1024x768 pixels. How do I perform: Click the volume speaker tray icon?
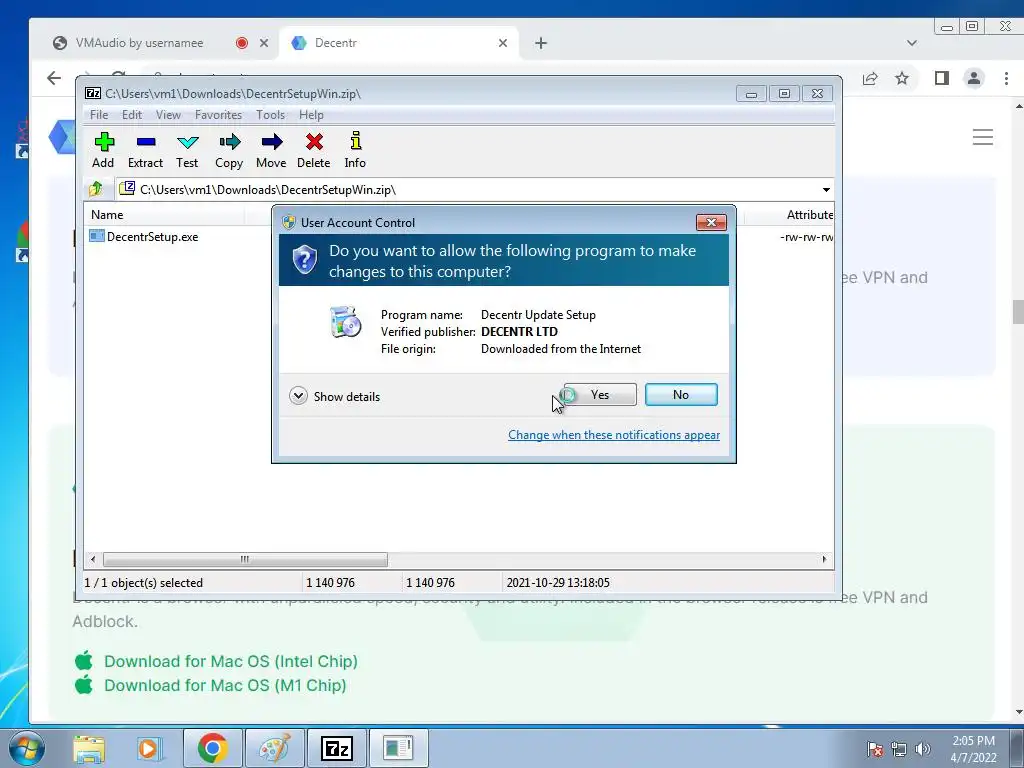click(x=922, y=749)
